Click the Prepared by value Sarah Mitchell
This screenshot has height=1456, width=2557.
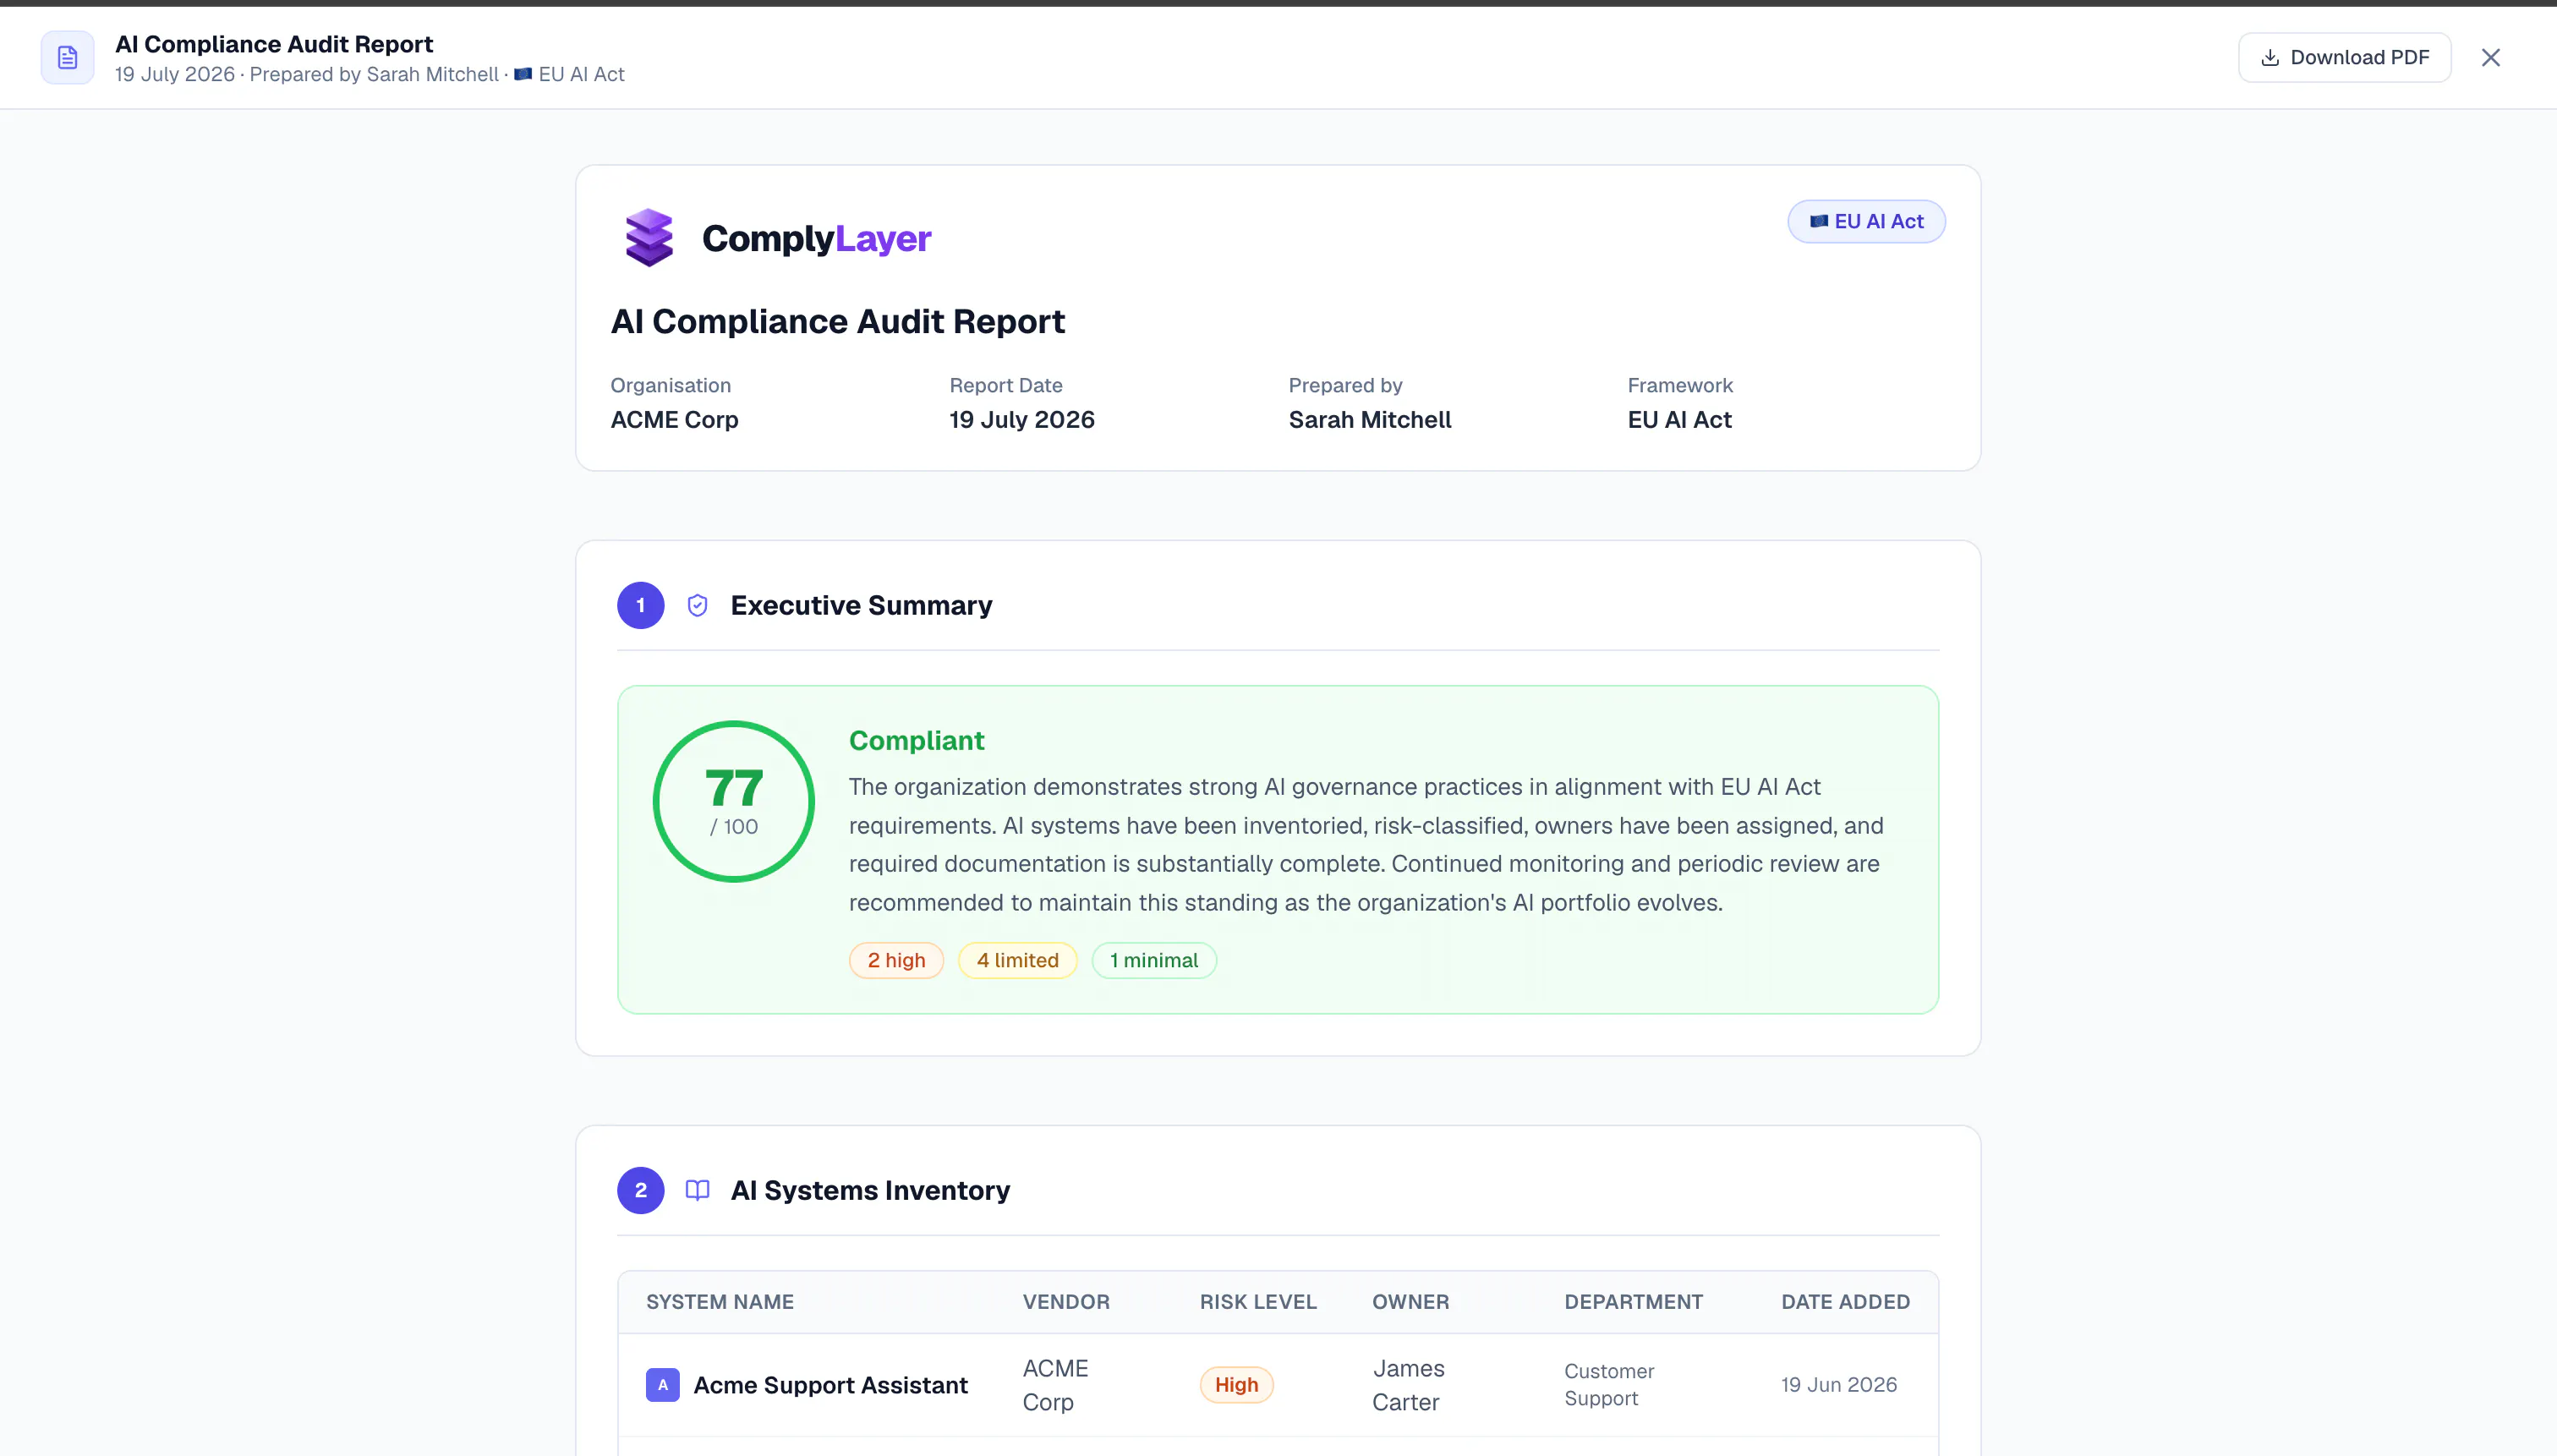tap(1369, 420)
